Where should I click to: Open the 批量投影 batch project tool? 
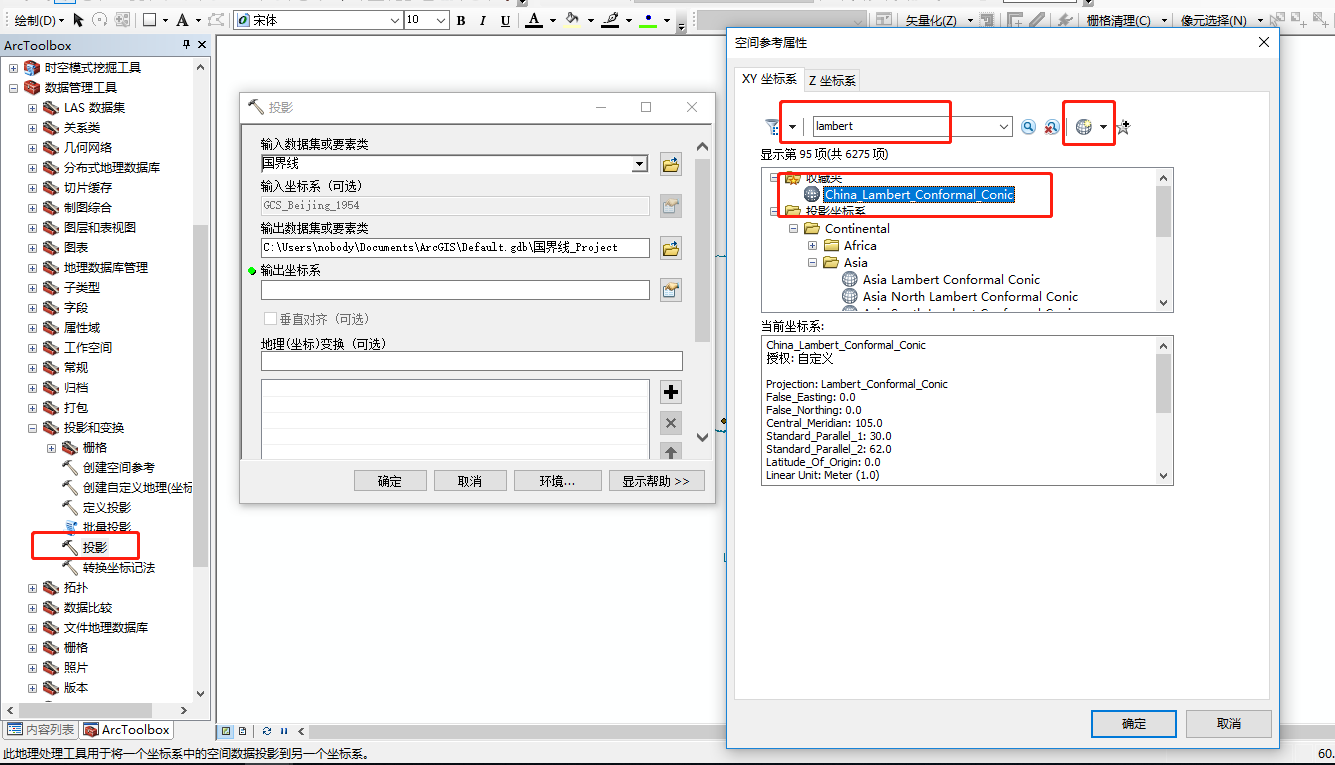(106, 527)
